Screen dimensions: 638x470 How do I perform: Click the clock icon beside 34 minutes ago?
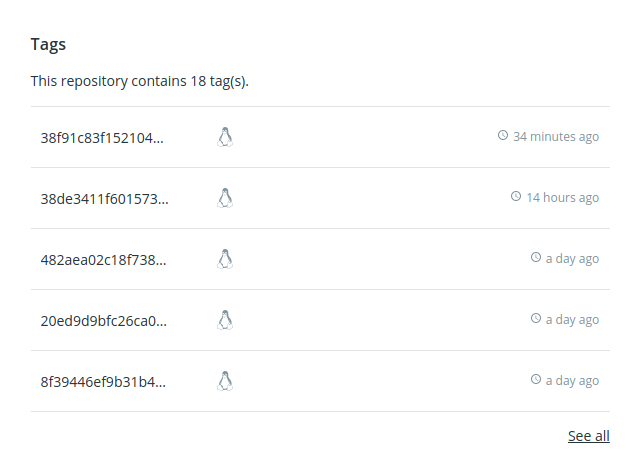[503, 136]
